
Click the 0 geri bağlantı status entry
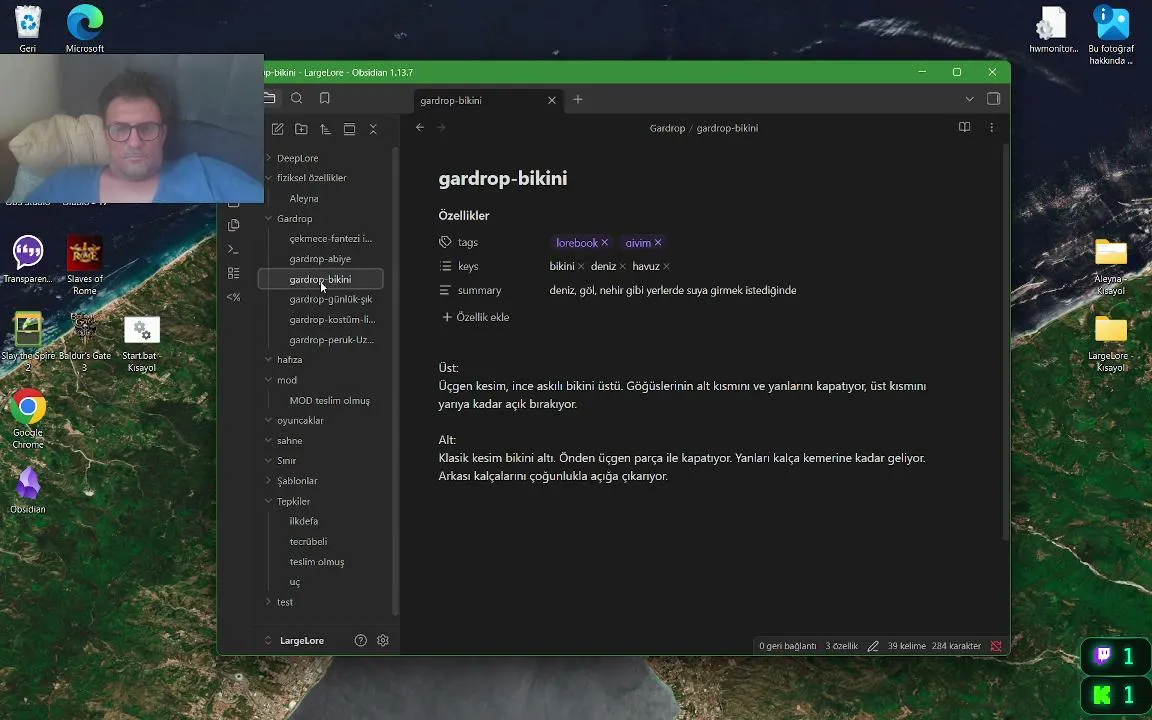coord(788,647)
